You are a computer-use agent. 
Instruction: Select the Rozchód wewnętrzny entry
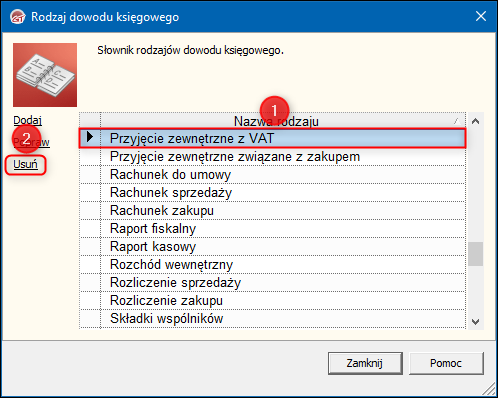273,264
